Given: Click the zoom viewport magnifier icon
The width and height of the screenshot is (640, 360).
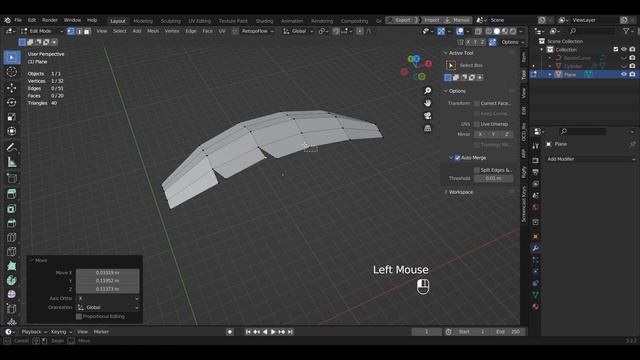Looking at the screenshot, I should point(427,90).
